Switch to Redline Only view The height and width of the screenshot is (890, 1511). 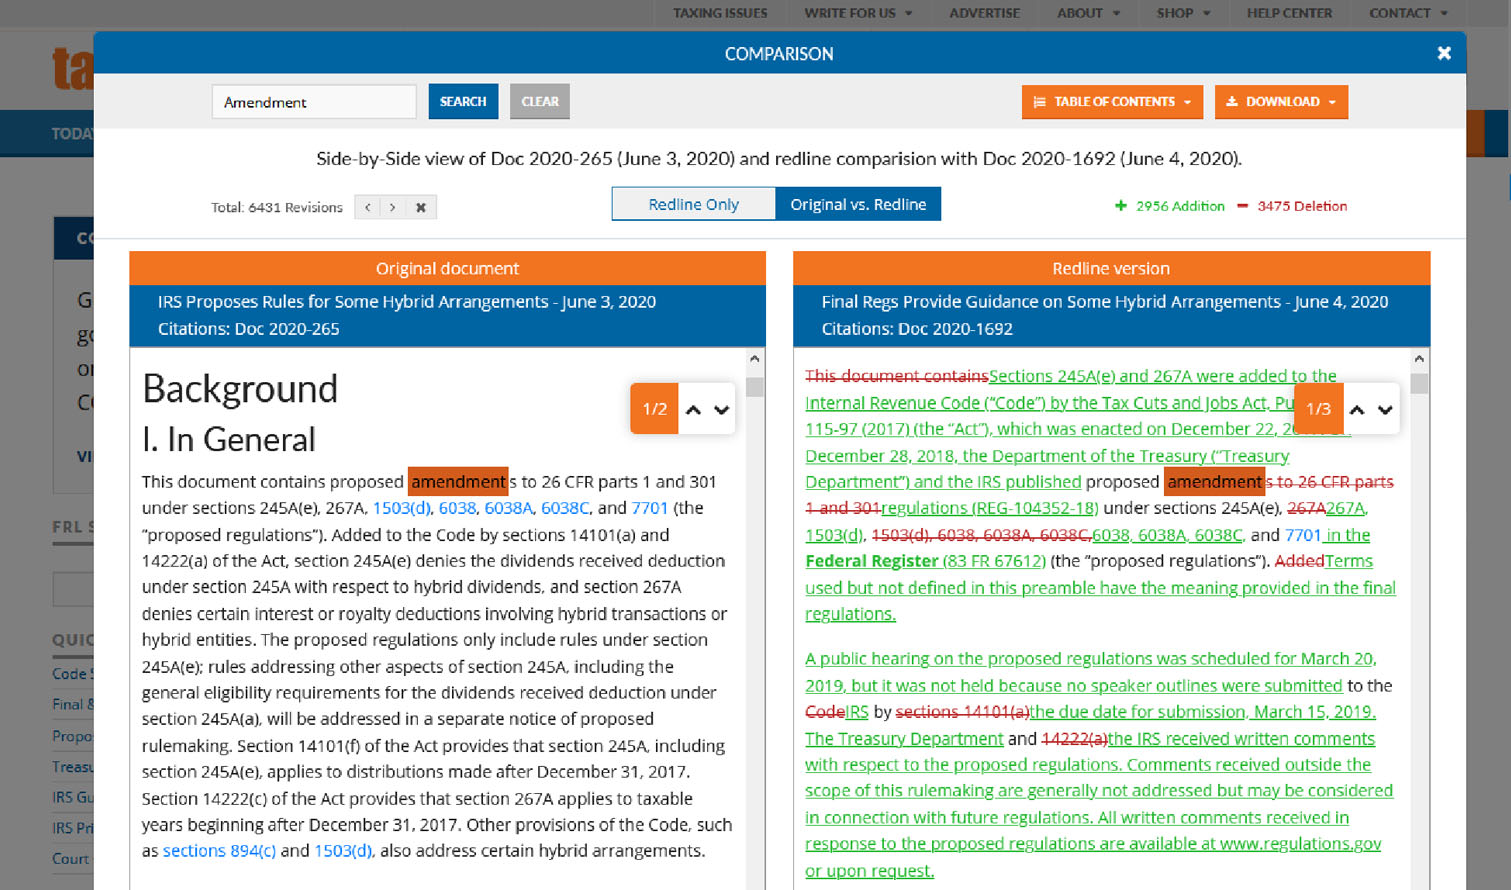pos(693,204)
